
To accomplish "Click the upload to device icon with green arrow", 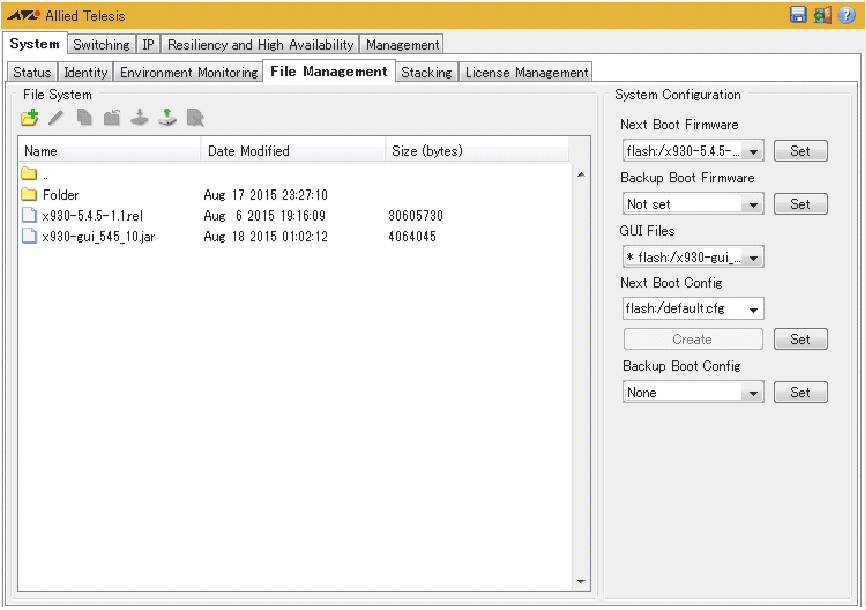I will 168,118.
